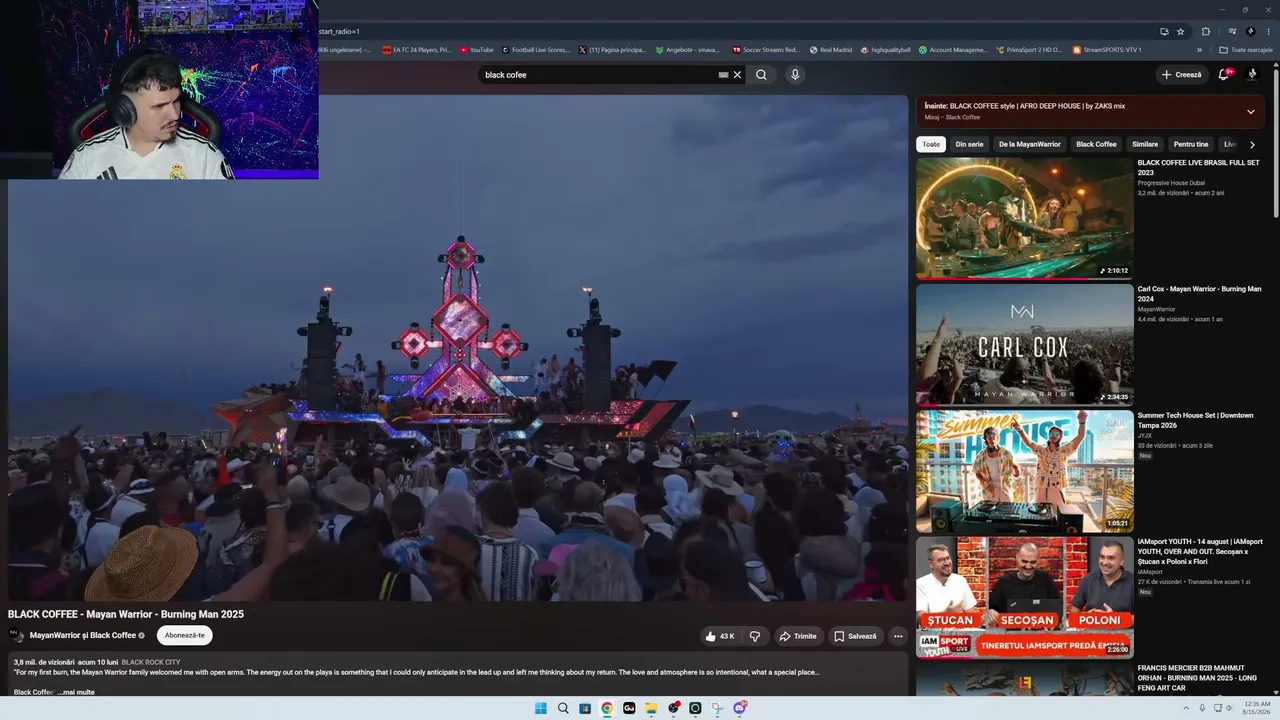Show more filter chips with right arrow
The image size is (1280, 720).
click(1252, 145)
